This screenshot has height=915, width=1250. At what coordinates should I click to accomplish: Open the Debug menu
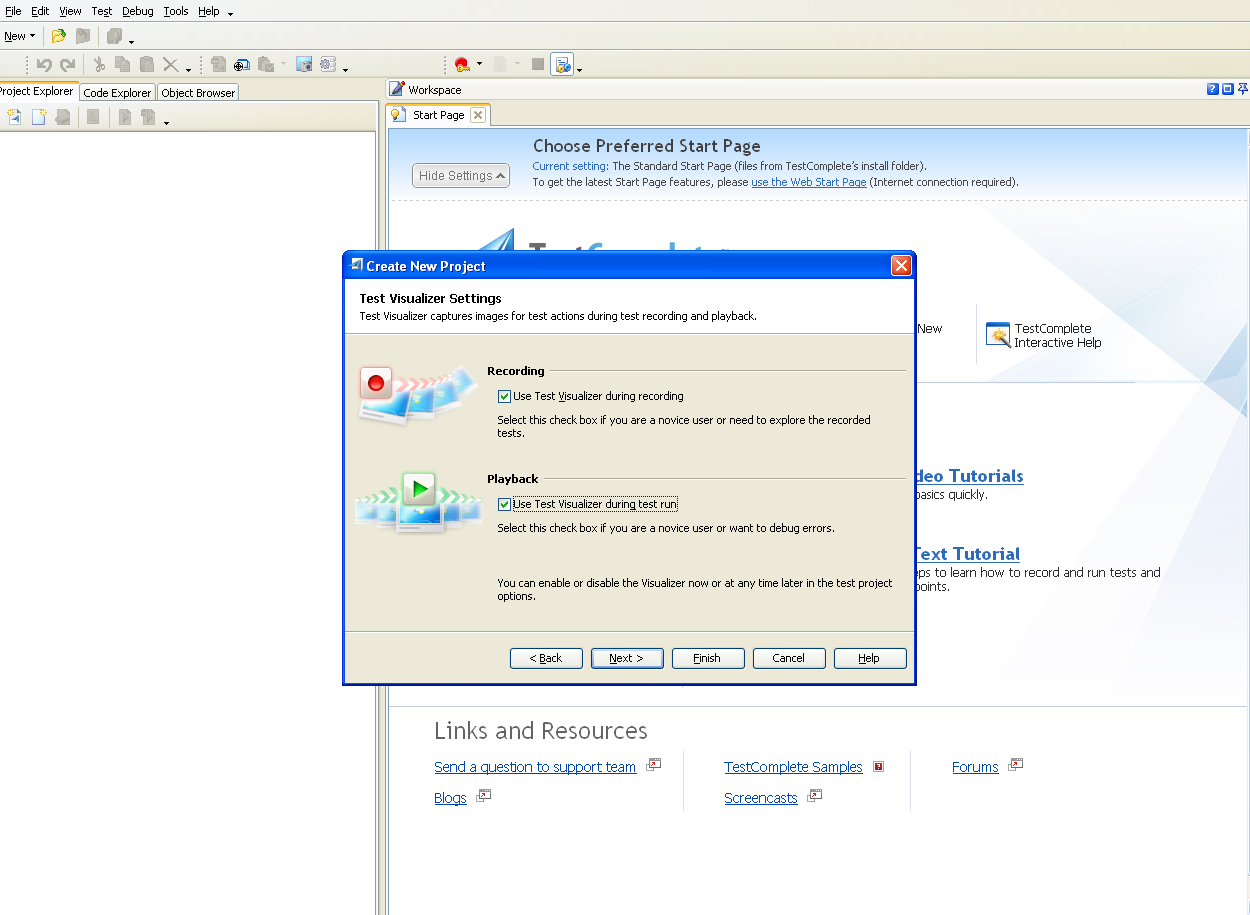click(x=137, y=11)
